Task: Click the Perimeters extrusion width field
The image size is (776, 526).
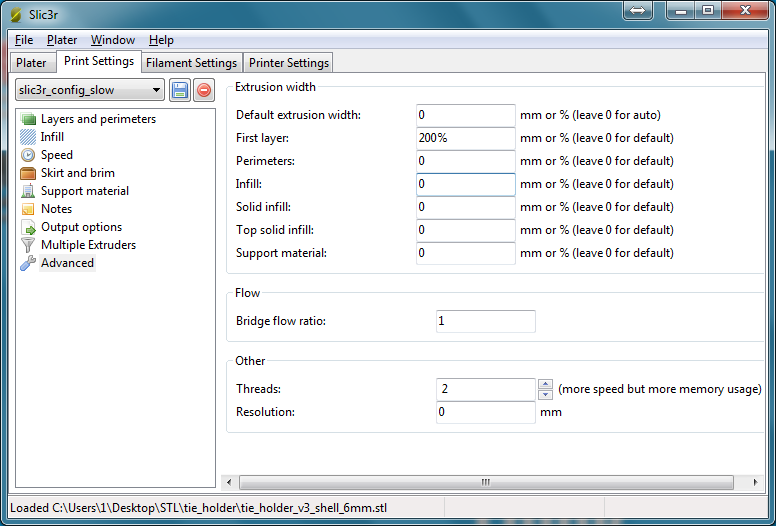Action: click(466, 161)
